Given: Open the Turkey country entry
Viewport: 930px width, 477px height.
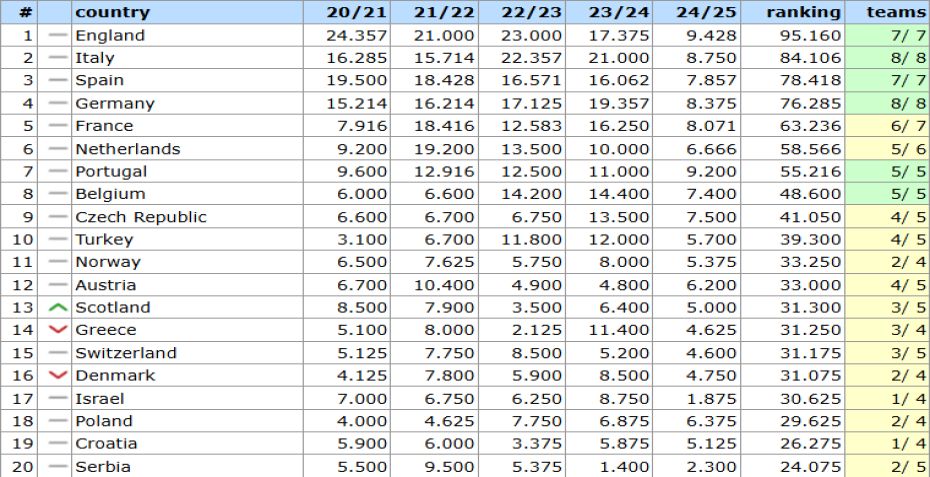Looking at the screenshot, I should tap(104, 240).
